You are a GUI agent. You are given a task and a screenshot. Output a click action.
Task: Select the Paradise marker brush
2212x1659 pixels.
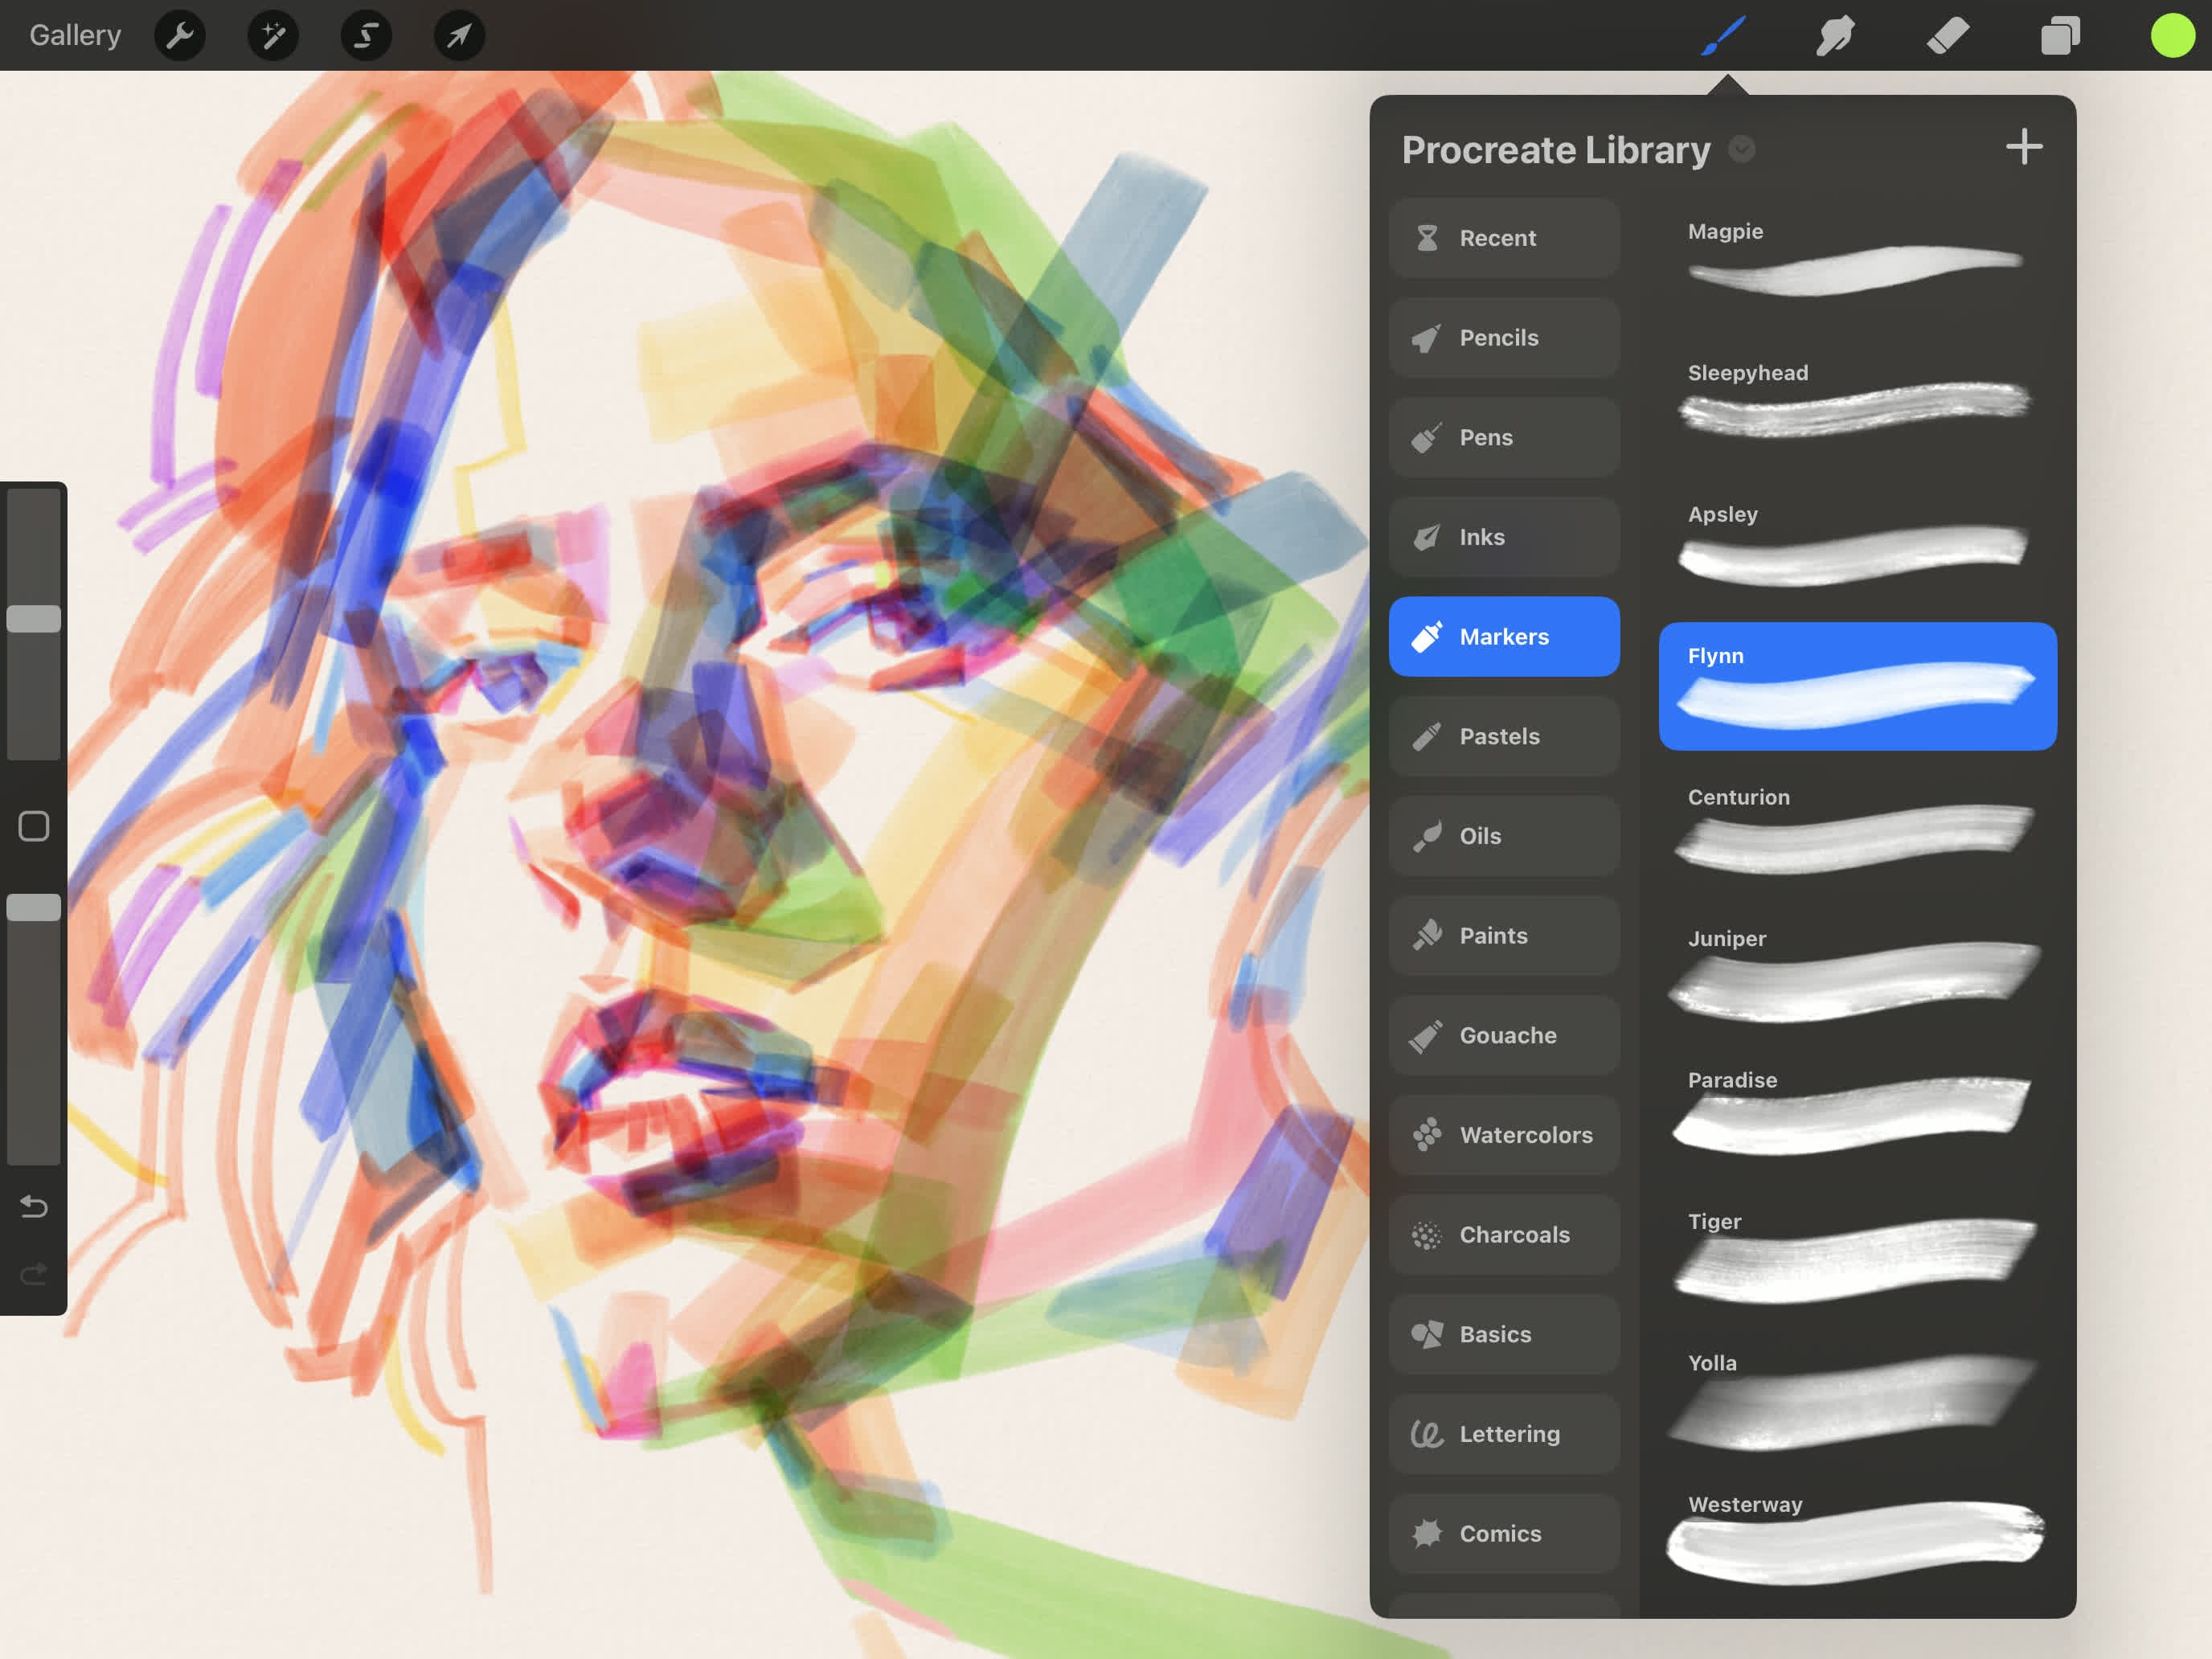1856,1111
